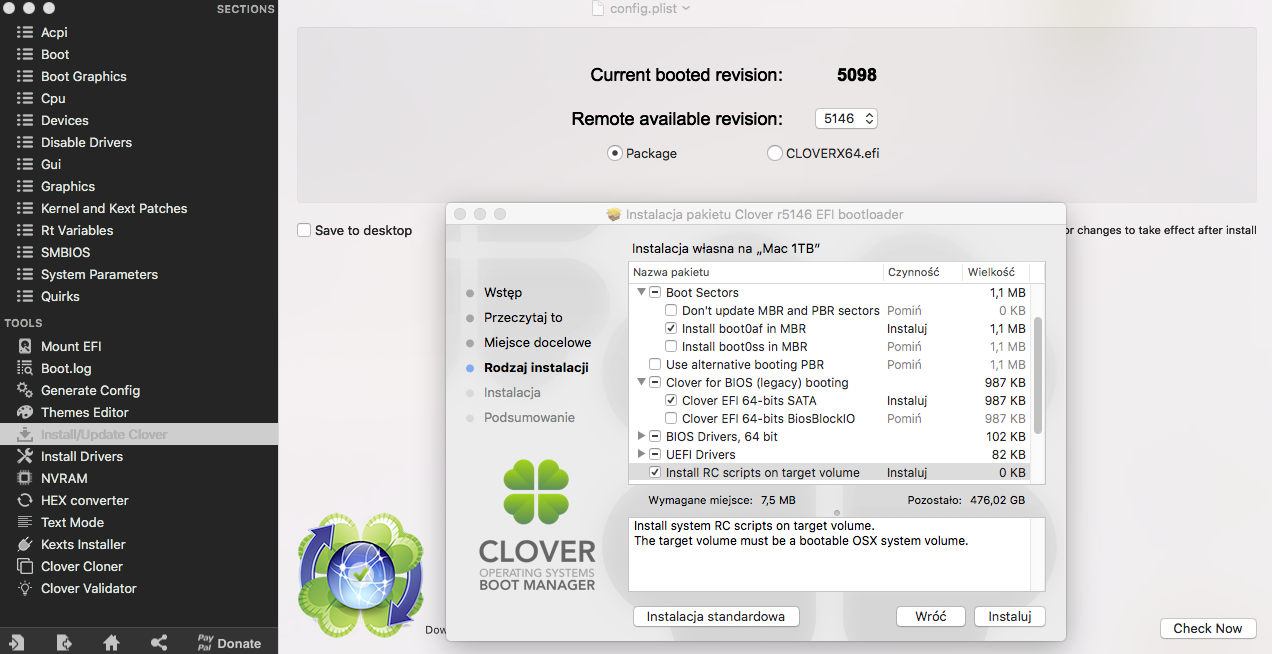
Task: Toggle the UEFI Drivers group checkbox
Action: pos(655,454)
